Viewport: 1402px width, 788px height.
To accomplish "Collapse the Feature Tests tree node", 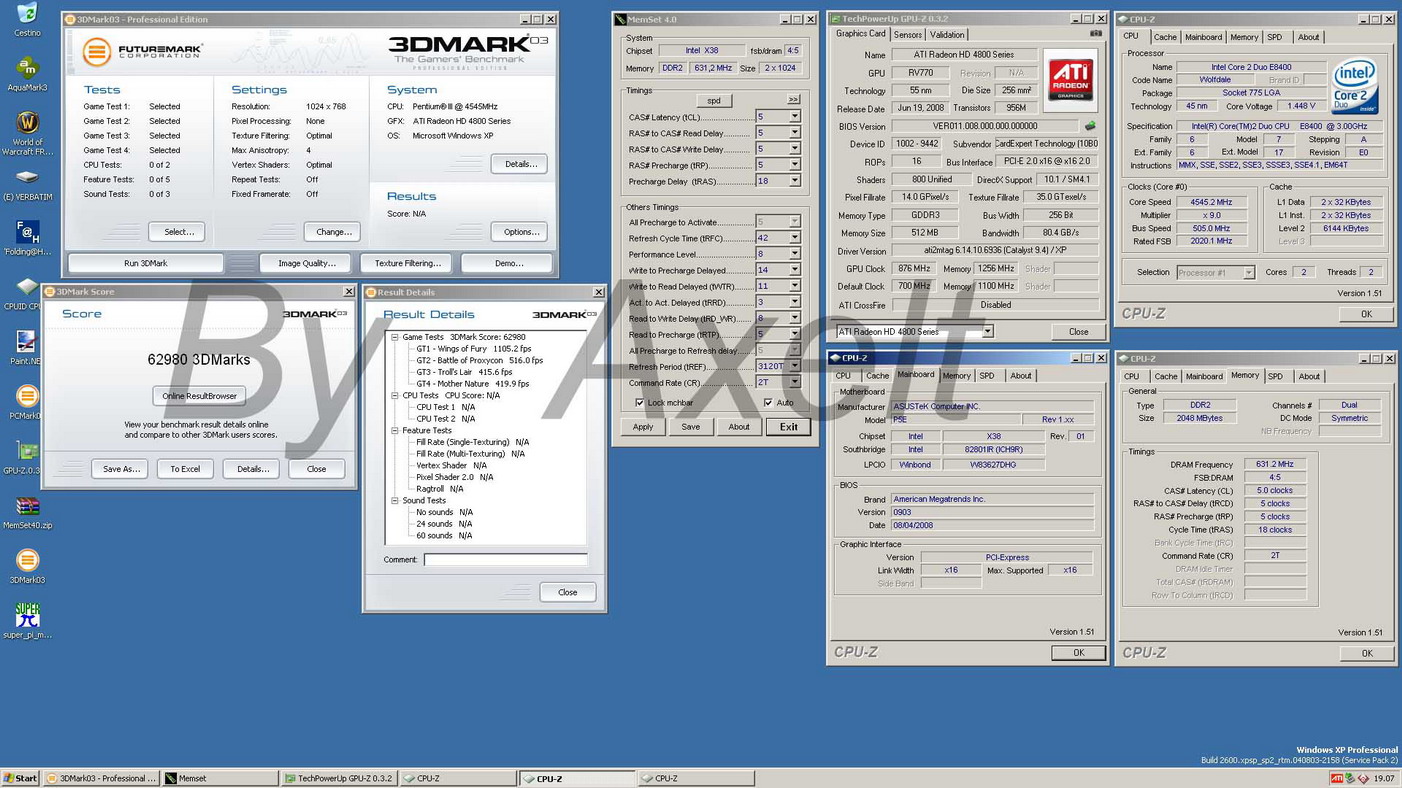I will pos(395,431).
